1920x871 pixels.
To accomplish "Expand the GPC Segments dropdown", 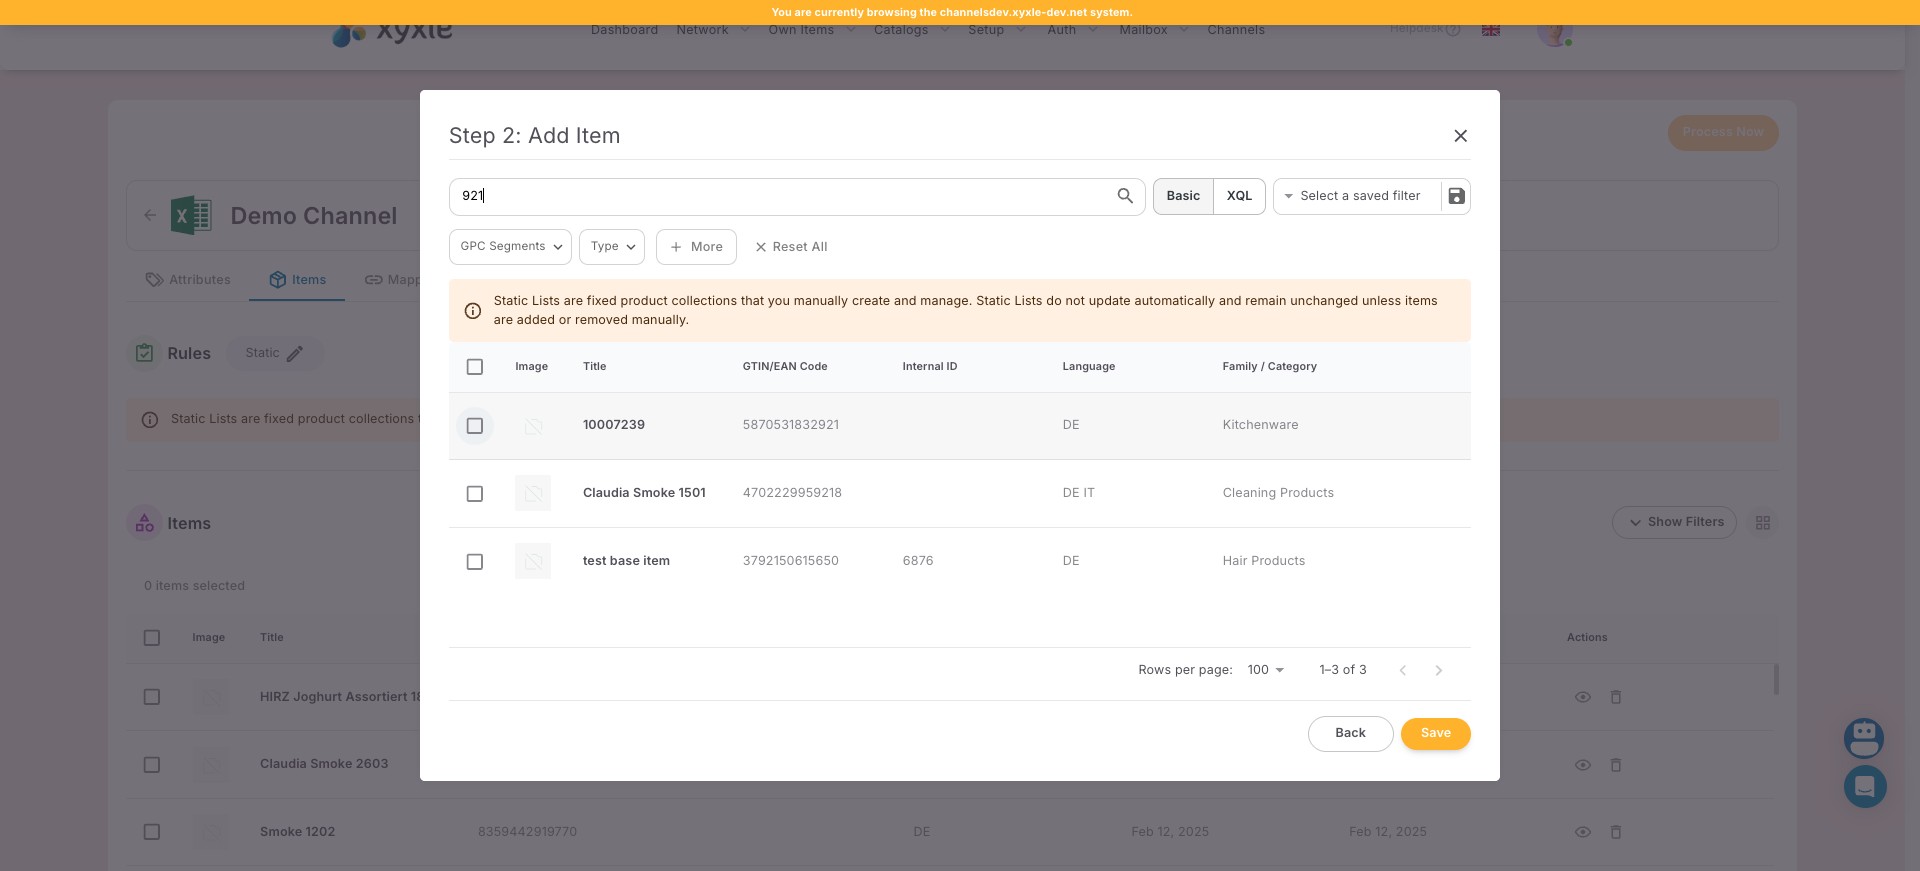I will tap(510, 247).
